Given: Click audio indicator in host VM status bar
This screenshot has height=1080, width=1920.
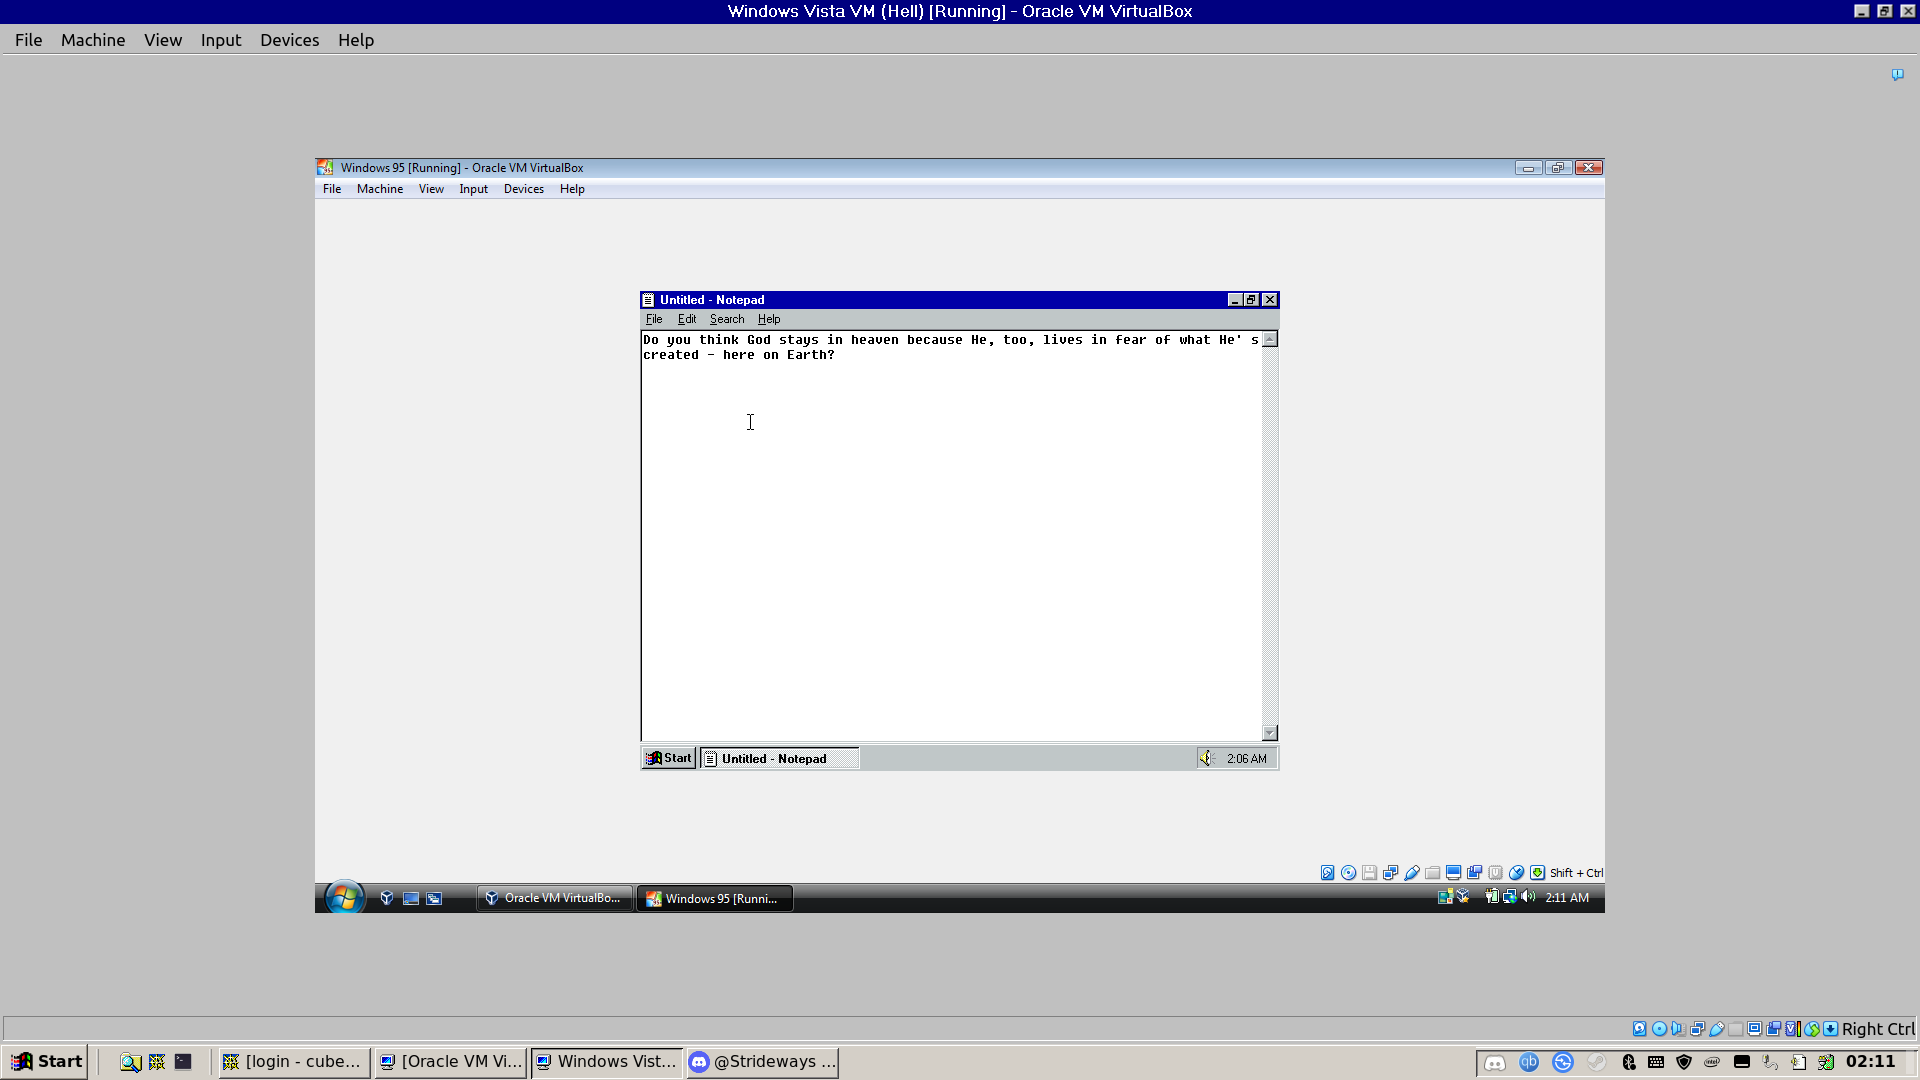Looking at the screenshot, I should (1678, 1029).
